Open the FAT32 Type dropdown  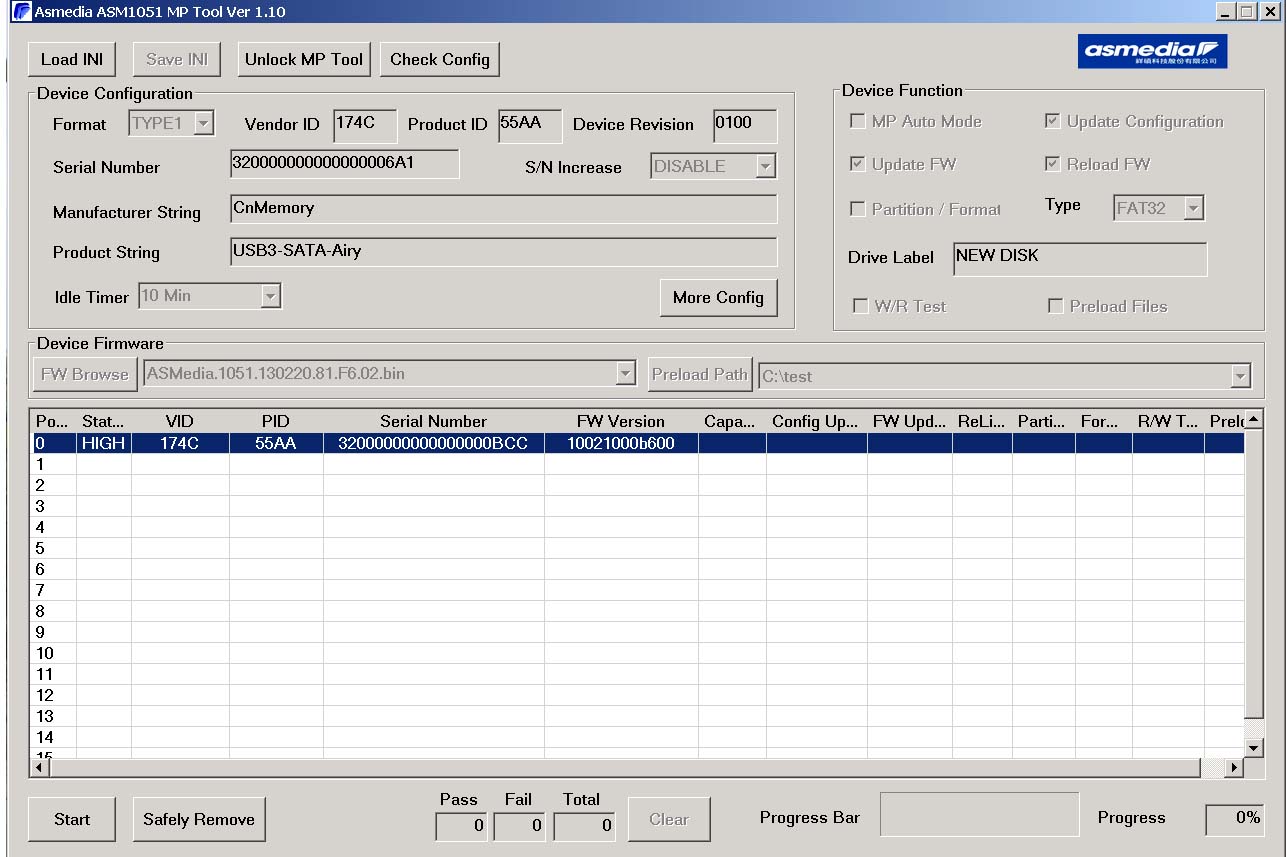point(1192,208)
